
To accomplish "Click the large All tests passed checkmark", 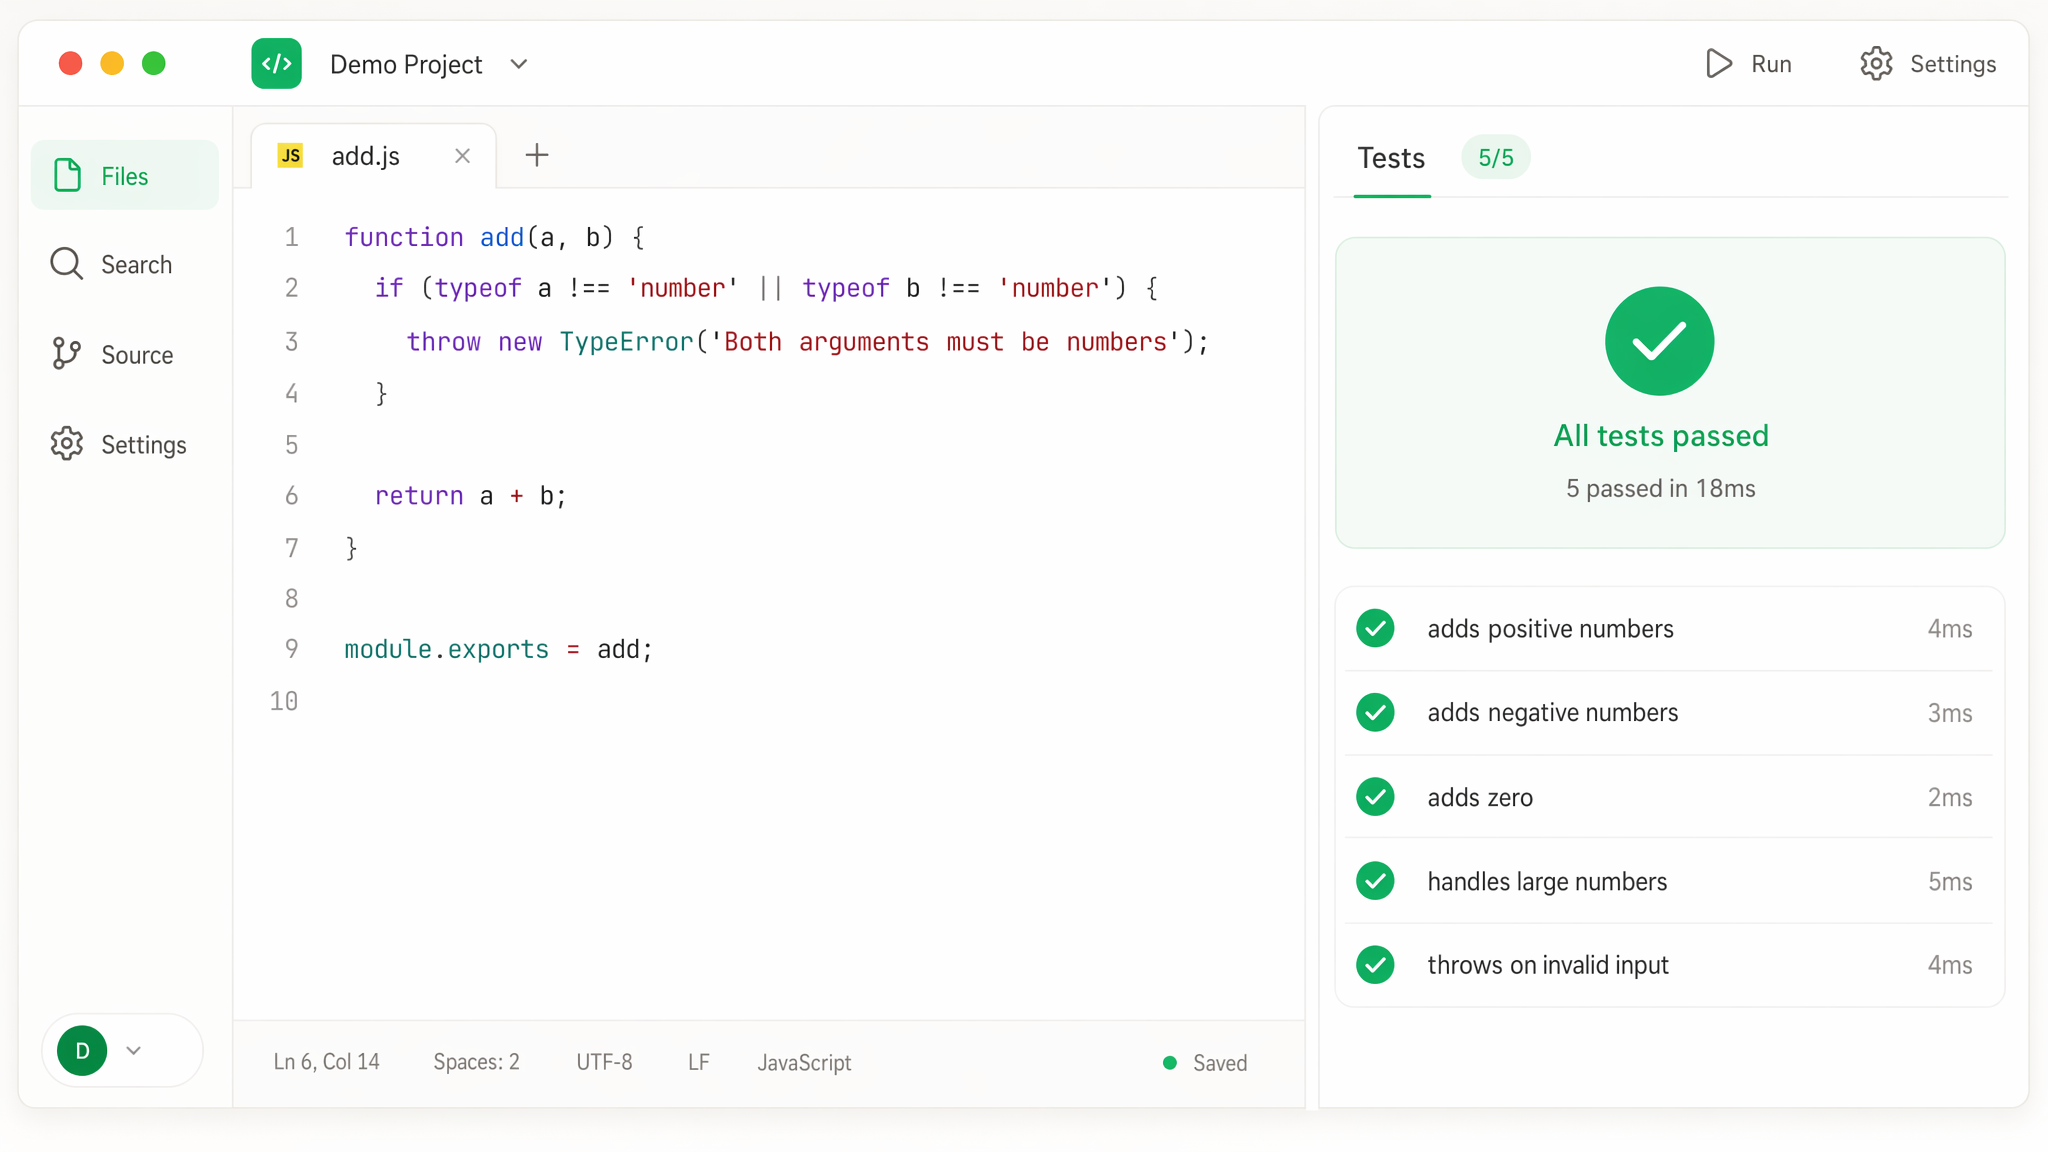I will pos(1659,341).
